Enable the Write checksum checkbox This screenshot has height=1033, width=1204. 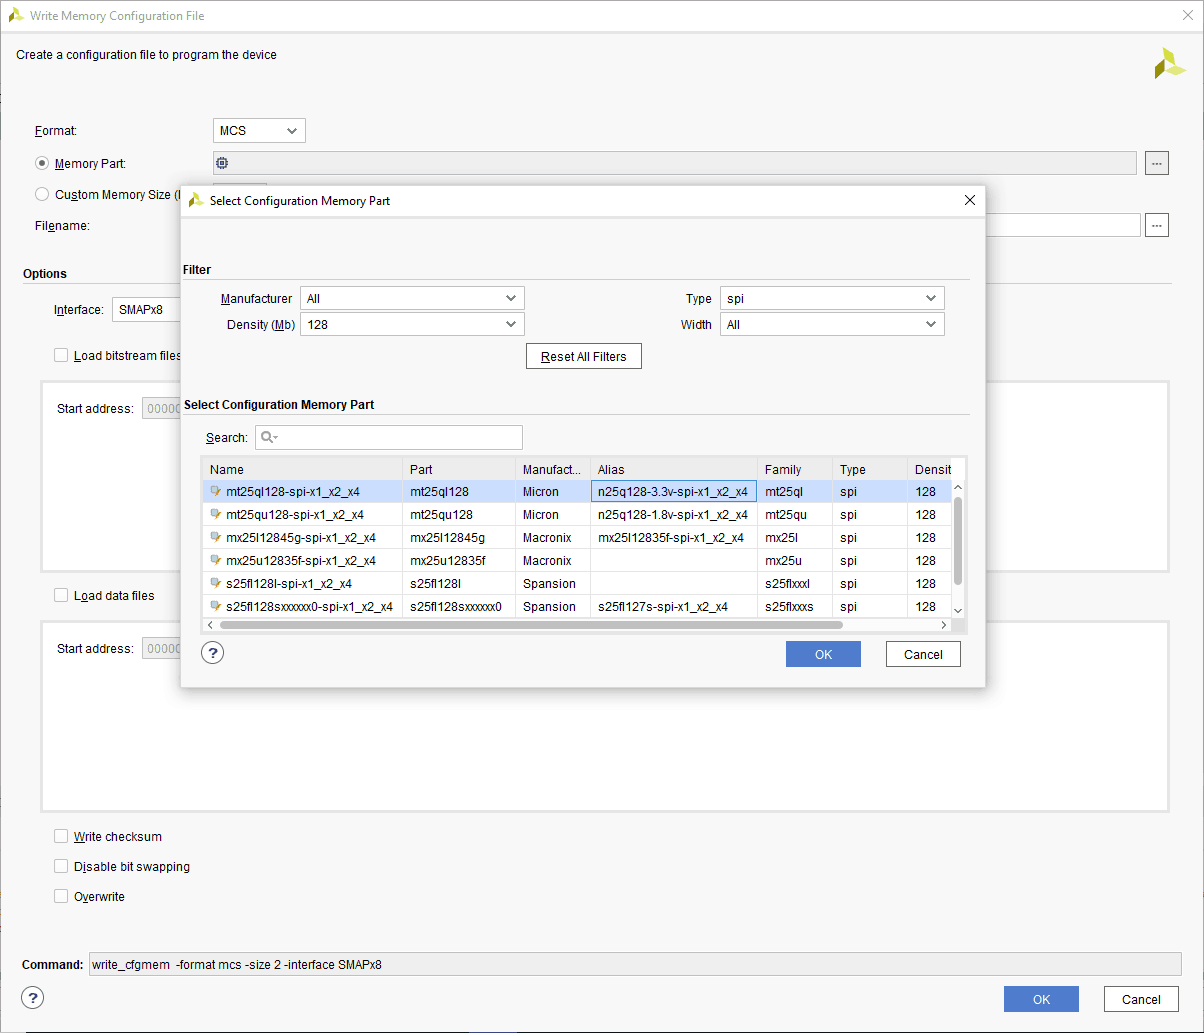click(62, 836)
